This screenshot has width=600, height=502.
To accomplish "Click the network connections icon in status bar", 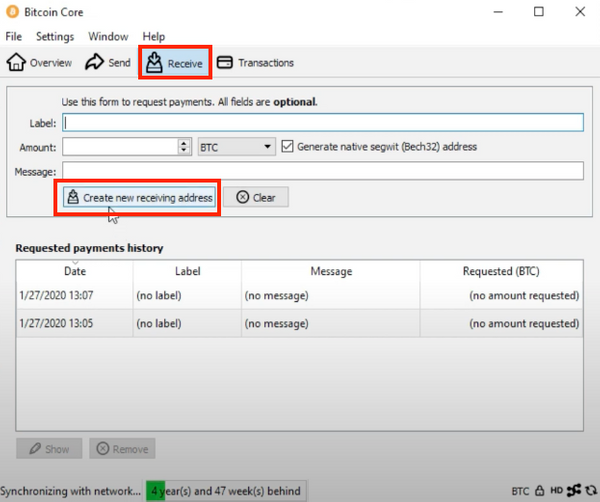I will [x=573, y=491].
